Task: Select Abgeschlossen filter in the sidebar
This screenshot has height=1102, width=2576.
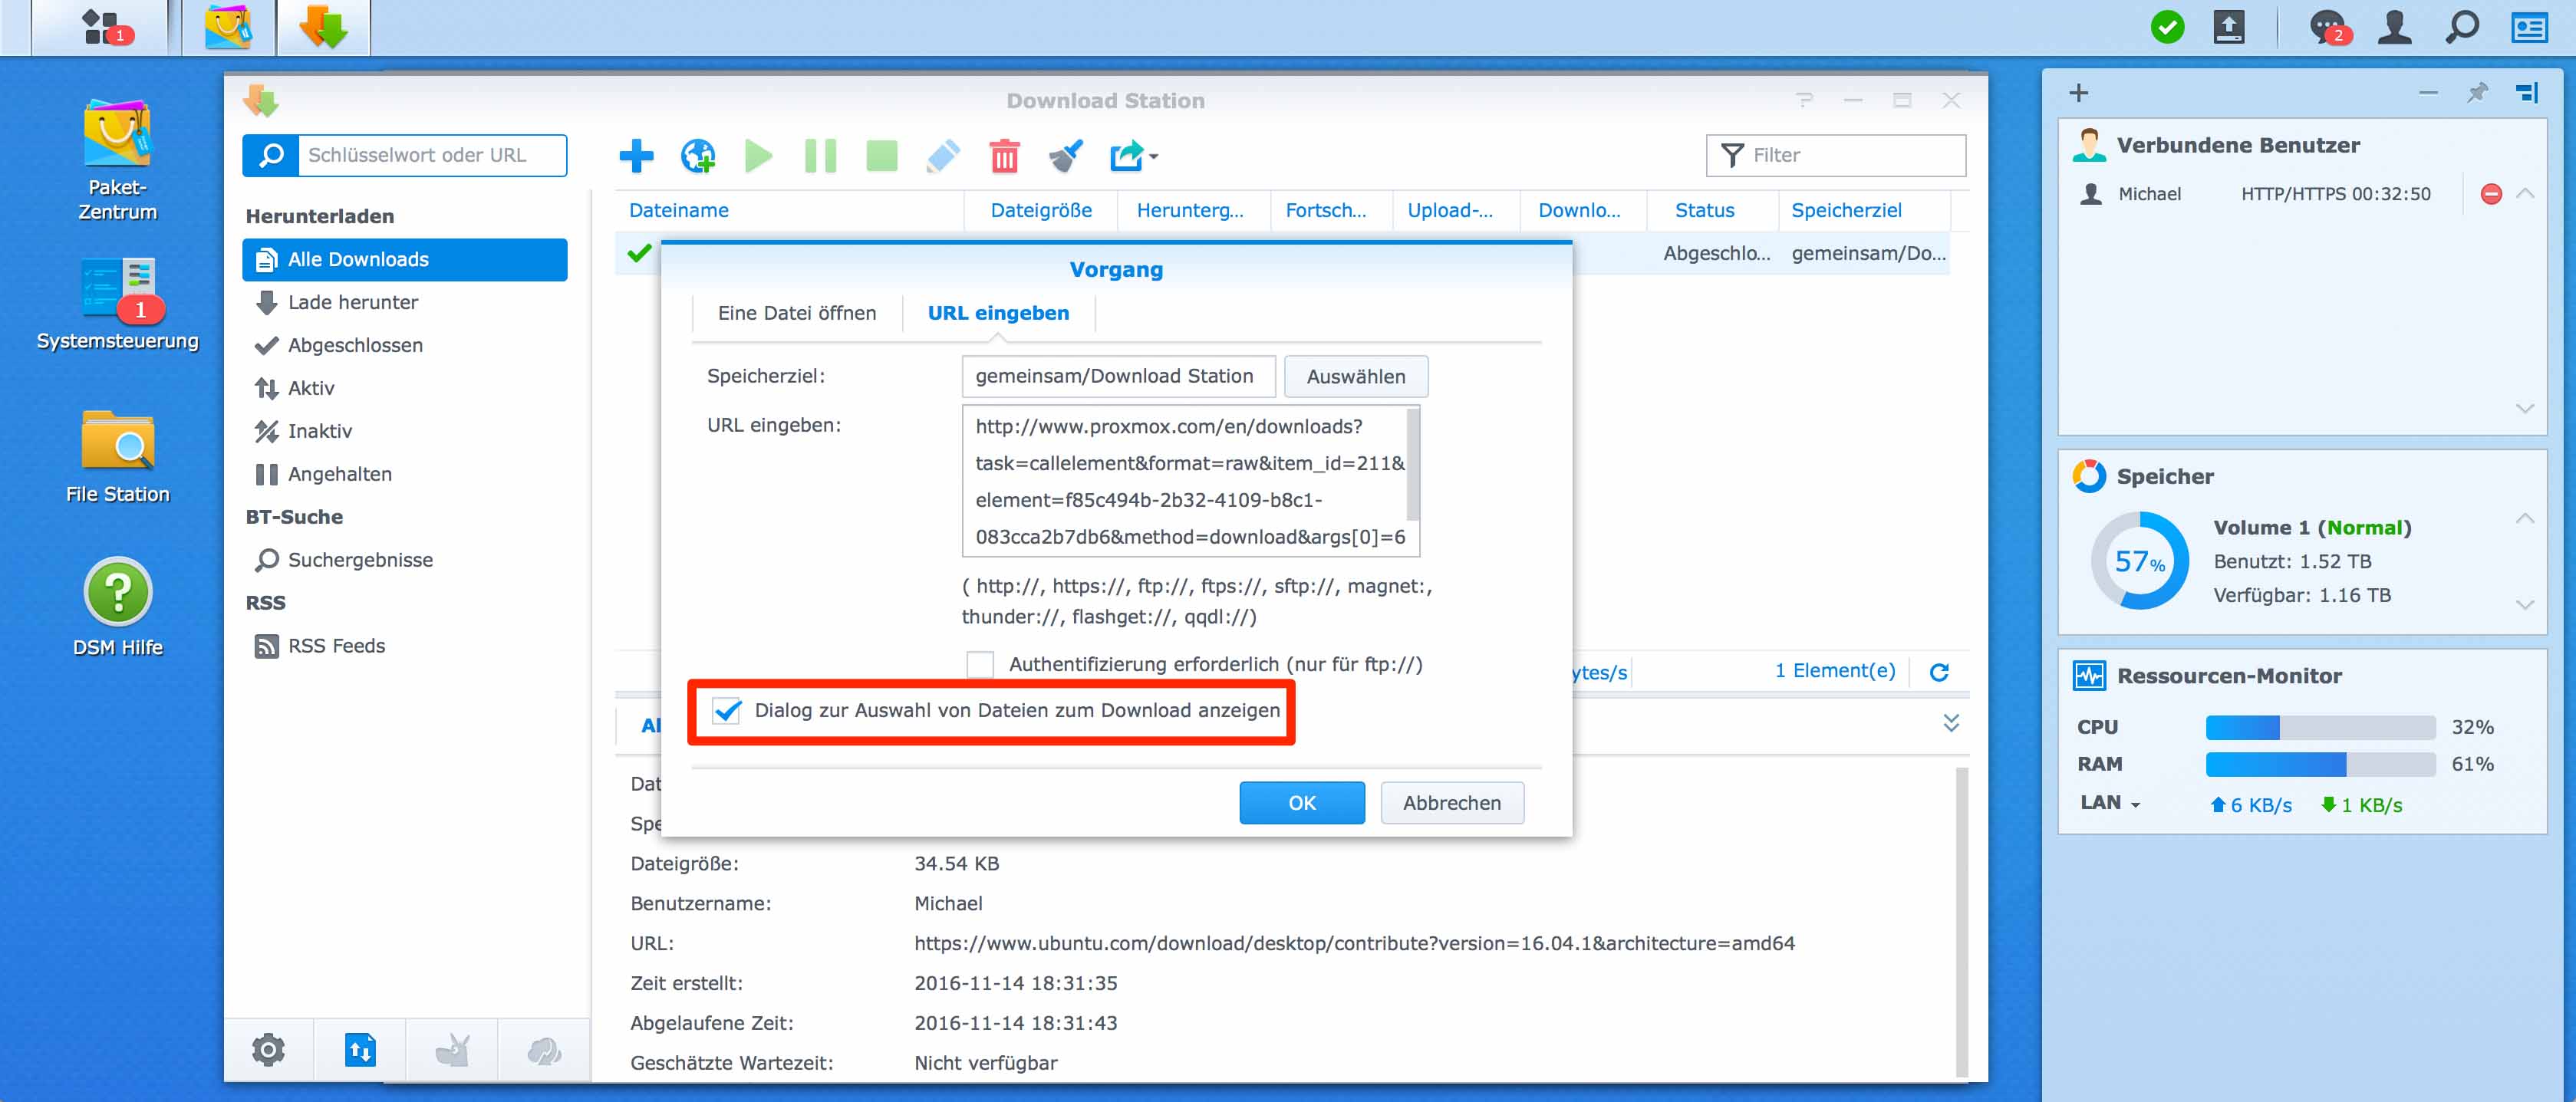Action: pos(405,346)
